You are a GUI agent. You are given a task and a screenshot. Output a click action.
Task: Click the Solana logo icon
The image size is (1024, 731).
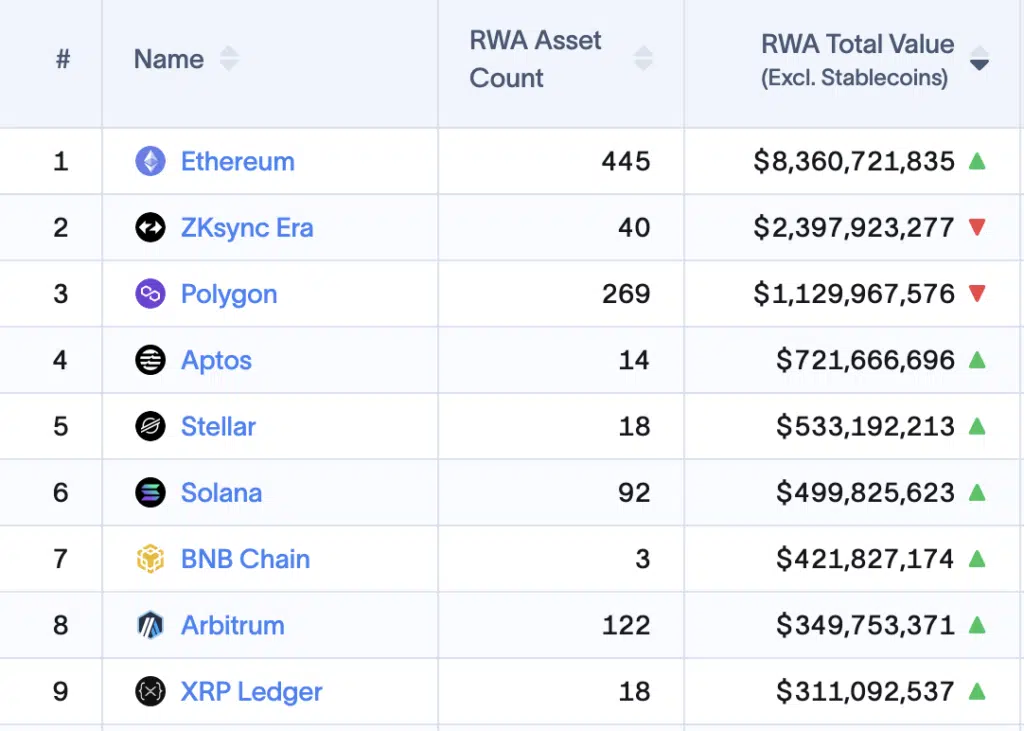[150, 492]
